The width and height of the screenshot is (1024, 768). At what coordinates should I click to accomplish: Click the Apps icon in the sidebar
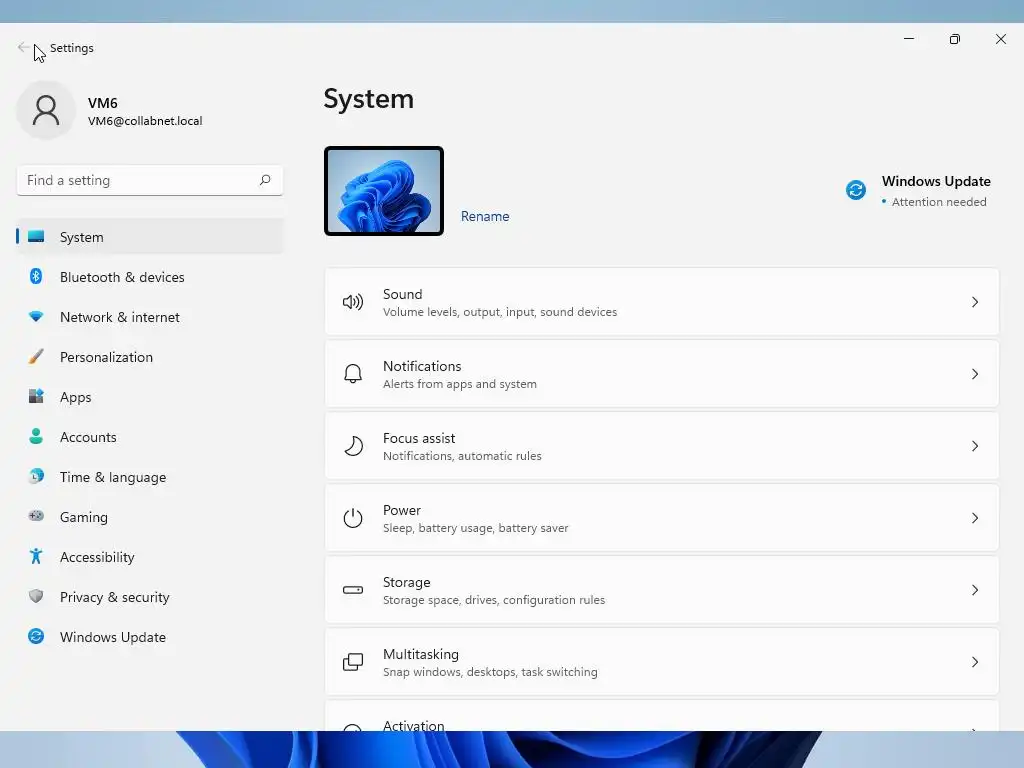(x=36, y=396)
